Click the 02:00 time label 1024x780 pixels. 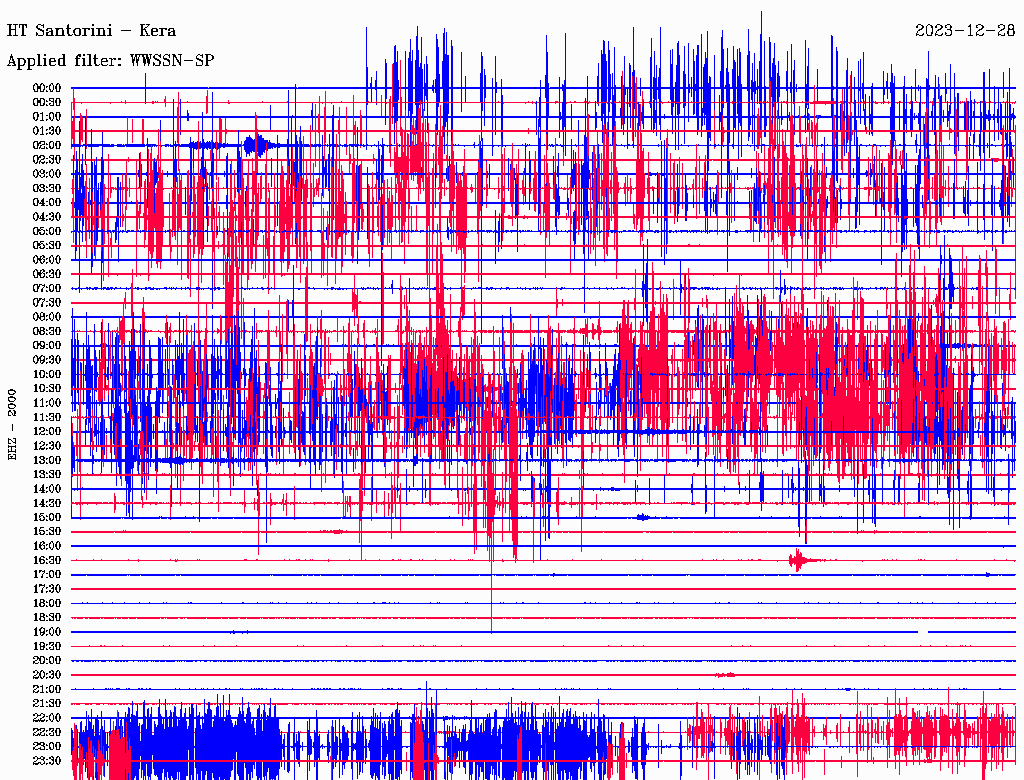(47, 146)
